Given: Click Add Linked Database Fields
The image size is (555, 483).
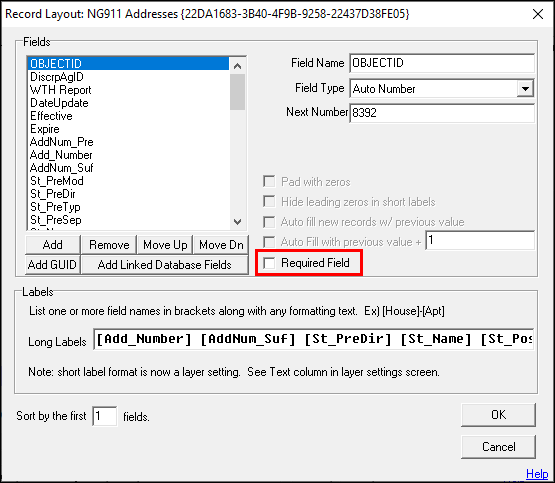Looking at the screenshot, I should click(x=165, y=265).
